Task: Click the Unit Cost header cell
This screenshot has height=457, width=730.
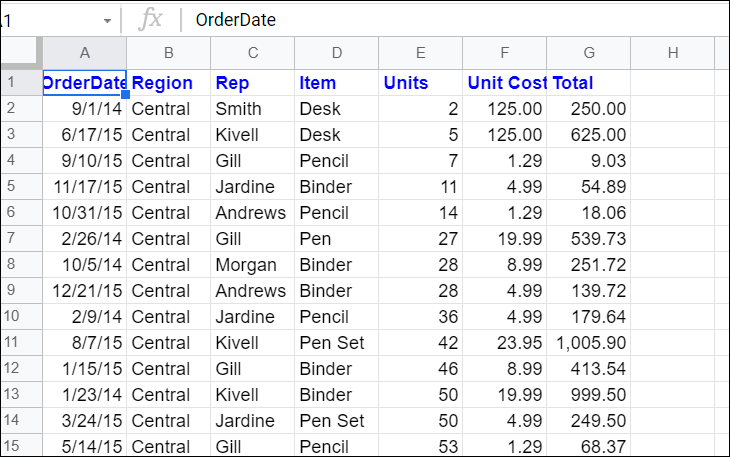Action: [505, 83]
